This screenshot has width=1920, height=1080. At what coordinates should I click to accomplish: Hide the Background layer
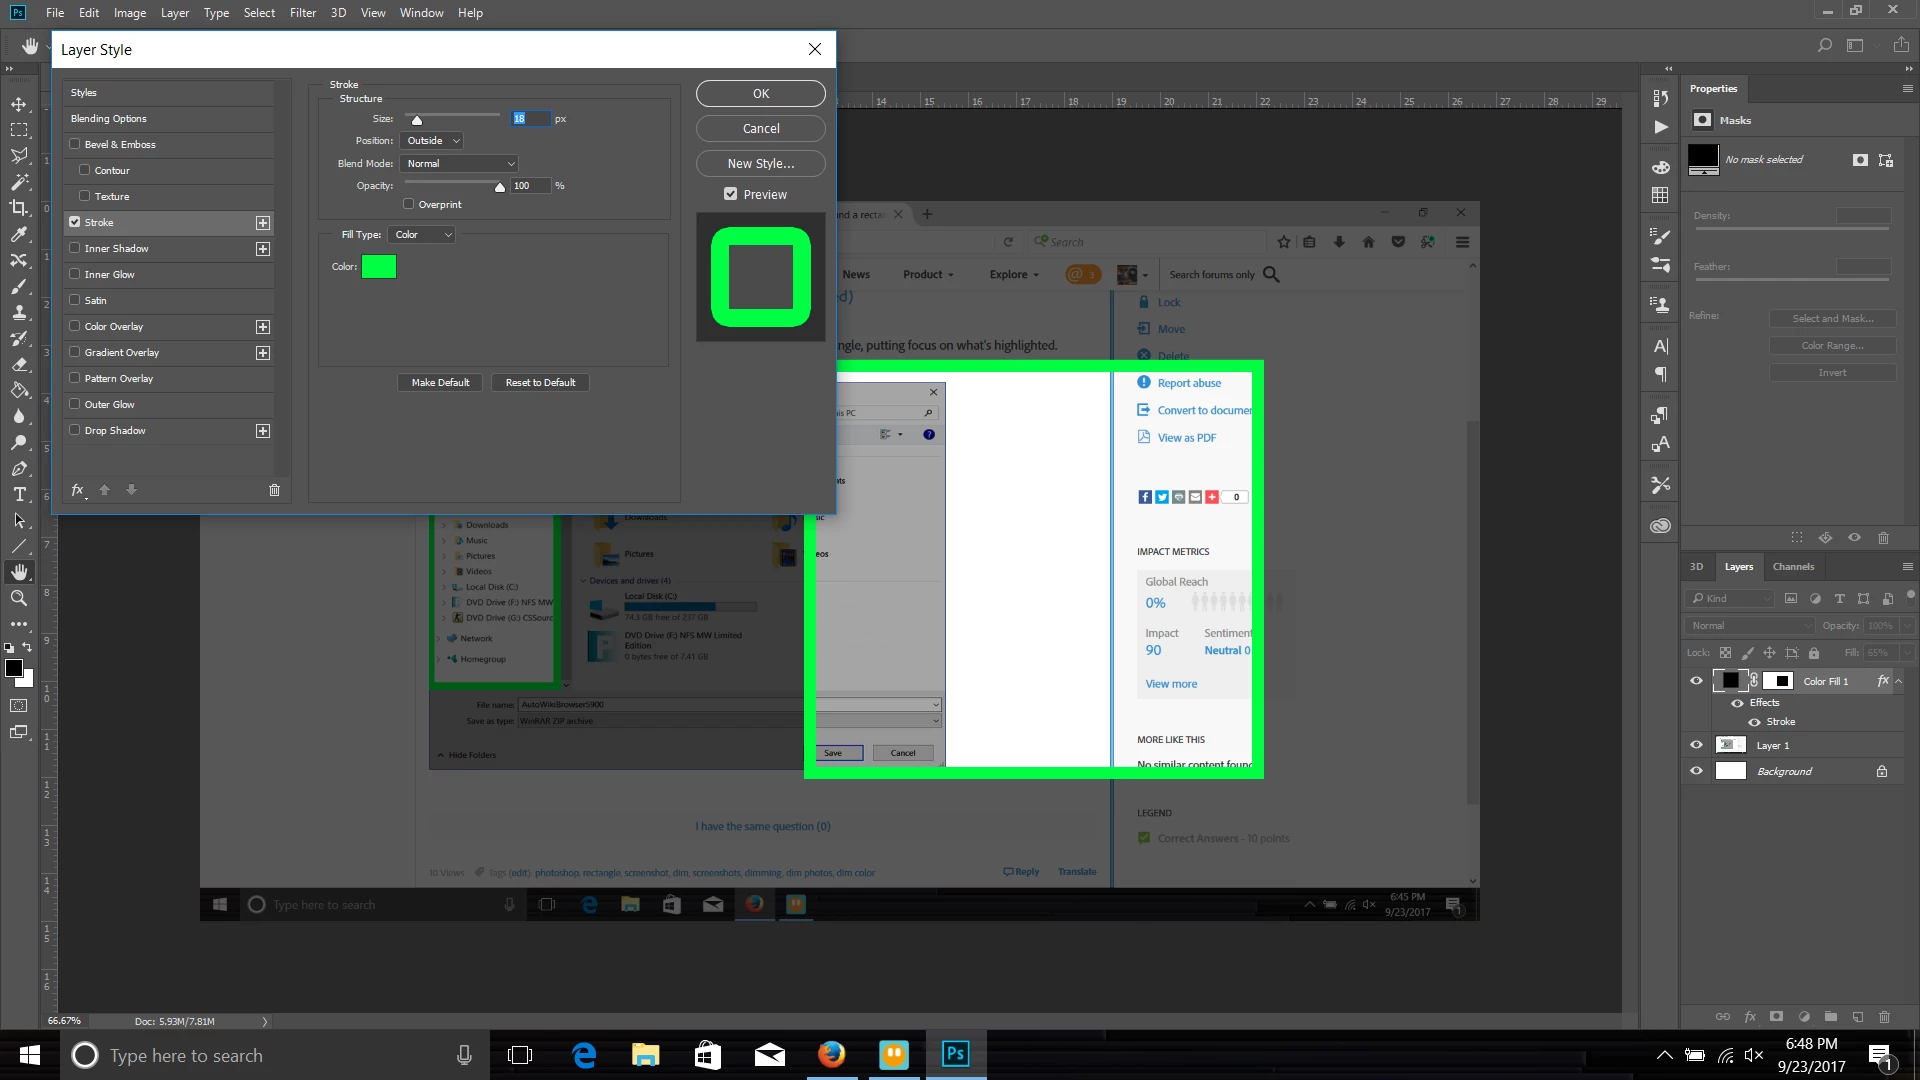pos(1696,771)
